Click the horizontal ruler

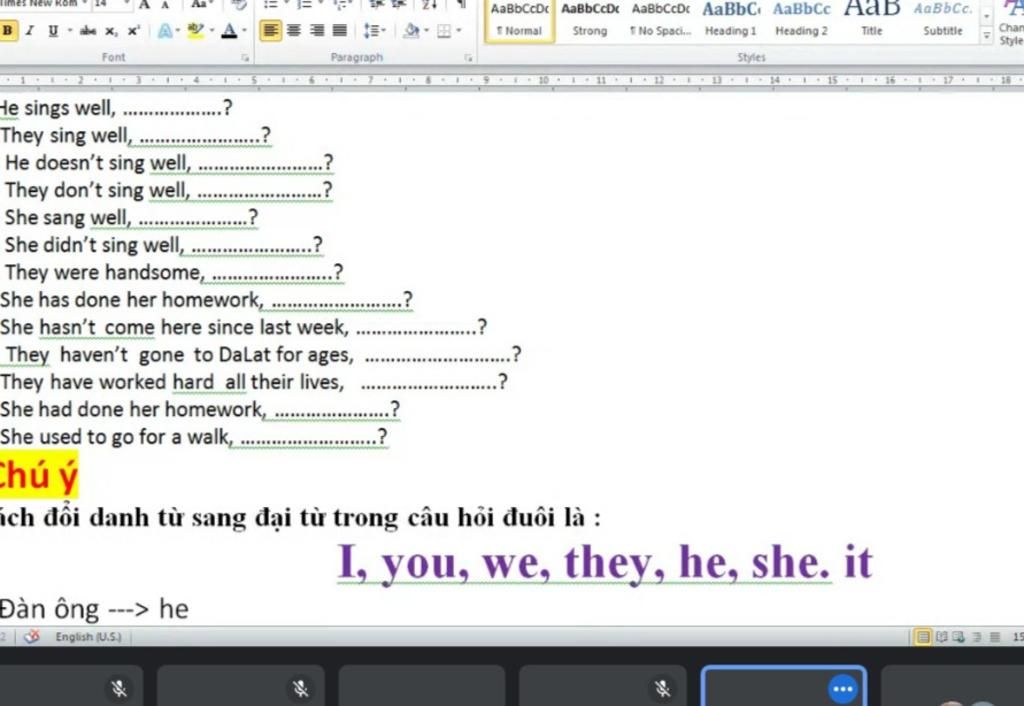point(512,80)
